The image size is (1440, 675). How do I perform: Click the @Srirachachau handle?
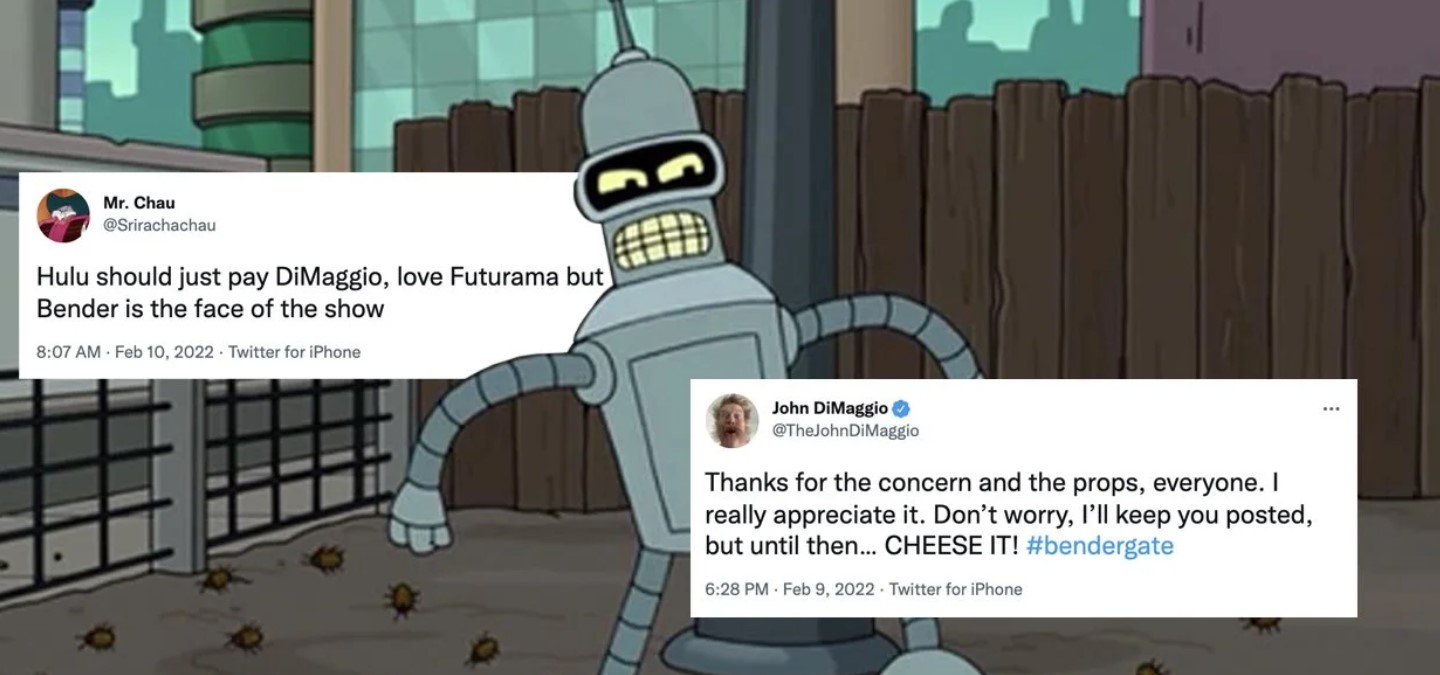click(x=159, y=225)
